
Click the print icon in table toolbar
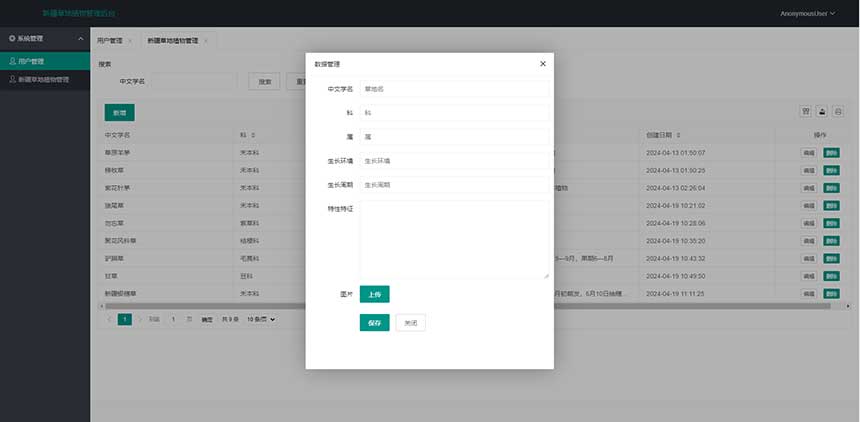839,112
